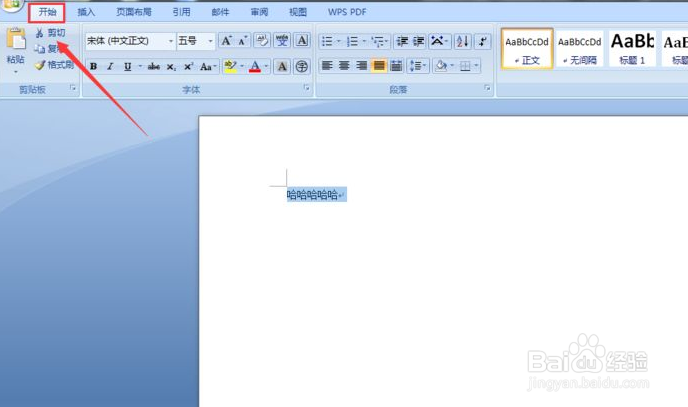
Task: Apply the 正文 (Normal) style
Action: [527, 49]
